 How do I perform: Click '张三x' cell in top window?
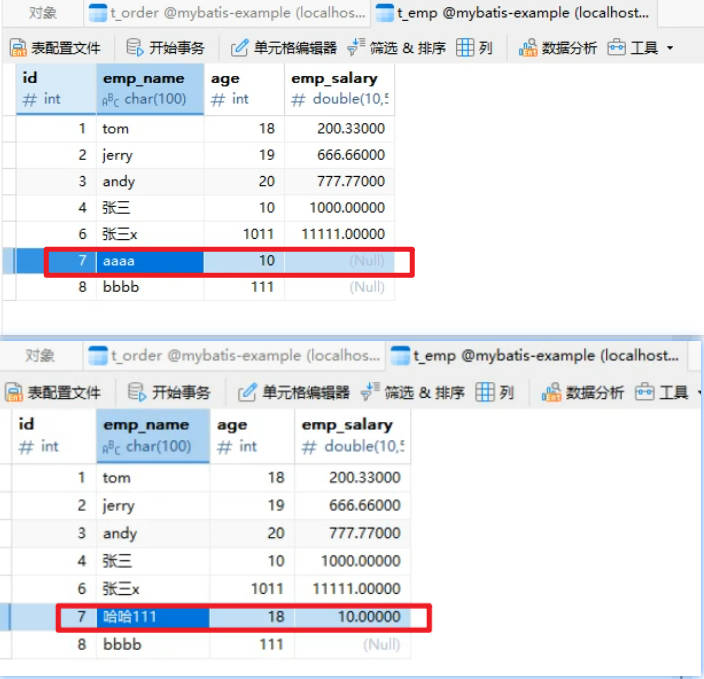pyautogui.click(x=150, y=234)
